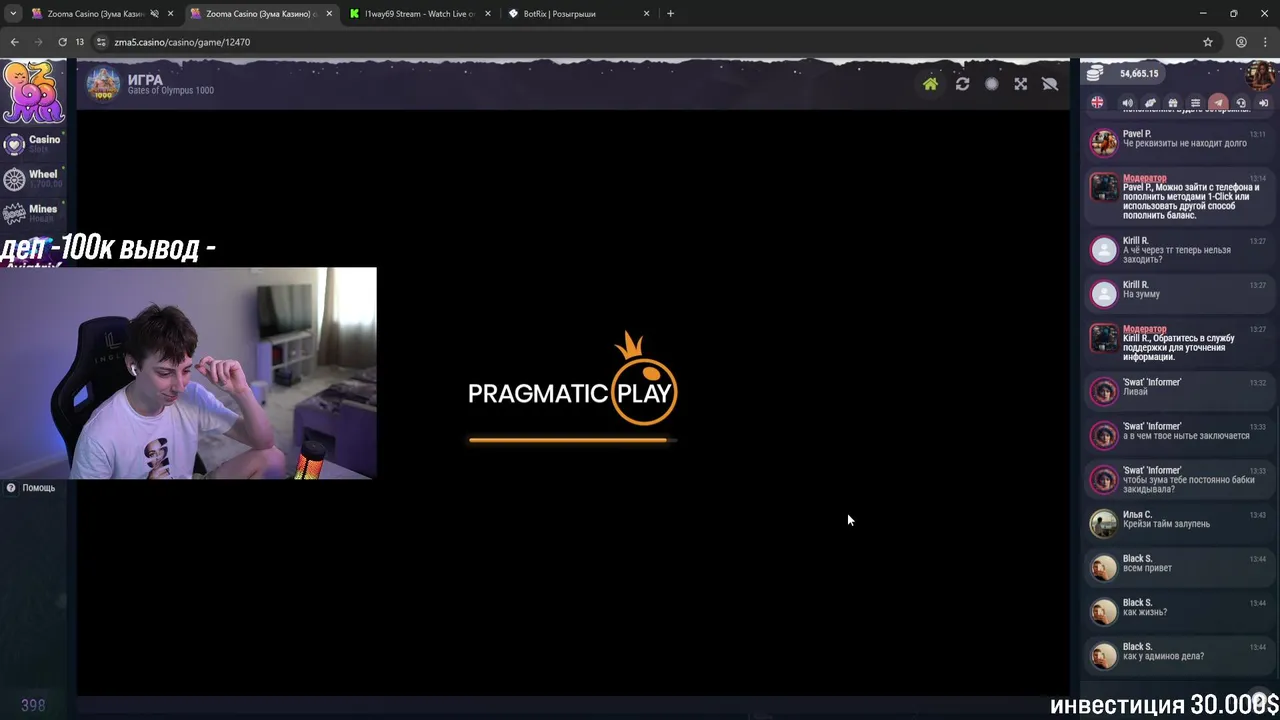The height and width of the screenshot is (720, 1280).
Task: Click the Илья С. avatar in chat
Action: (x=1104, y=523)
